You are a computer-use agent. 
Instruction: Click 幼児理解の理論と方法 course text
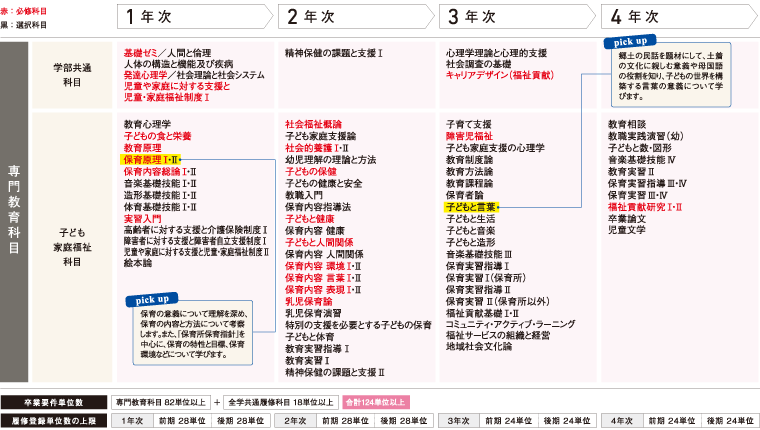[331, 159]
